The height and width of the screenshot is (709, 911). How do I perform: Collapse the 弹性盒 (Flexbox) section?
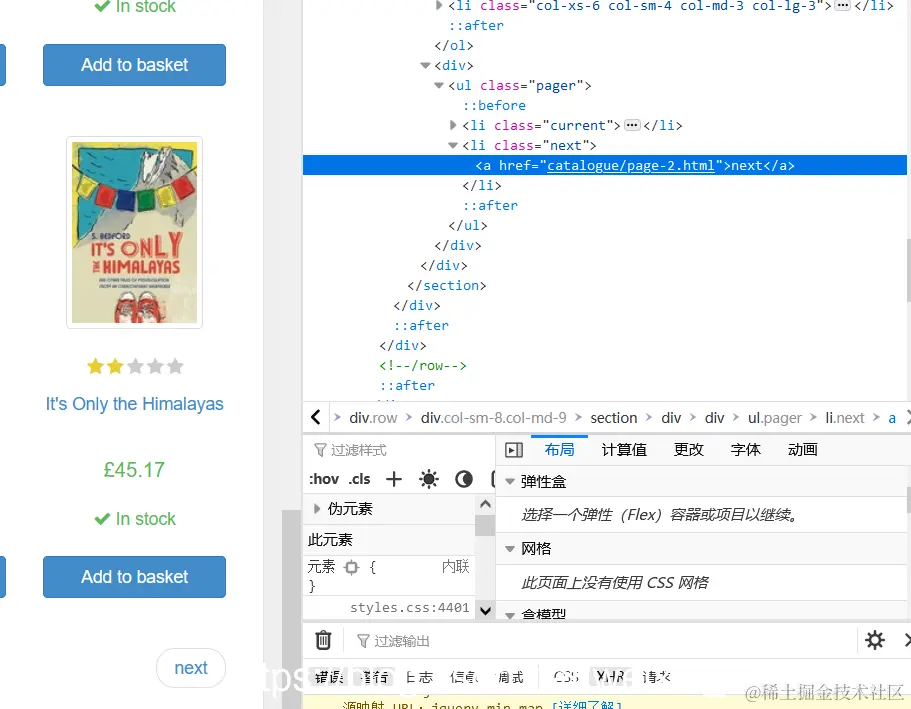pyautogui.click(x=511, y=479)
